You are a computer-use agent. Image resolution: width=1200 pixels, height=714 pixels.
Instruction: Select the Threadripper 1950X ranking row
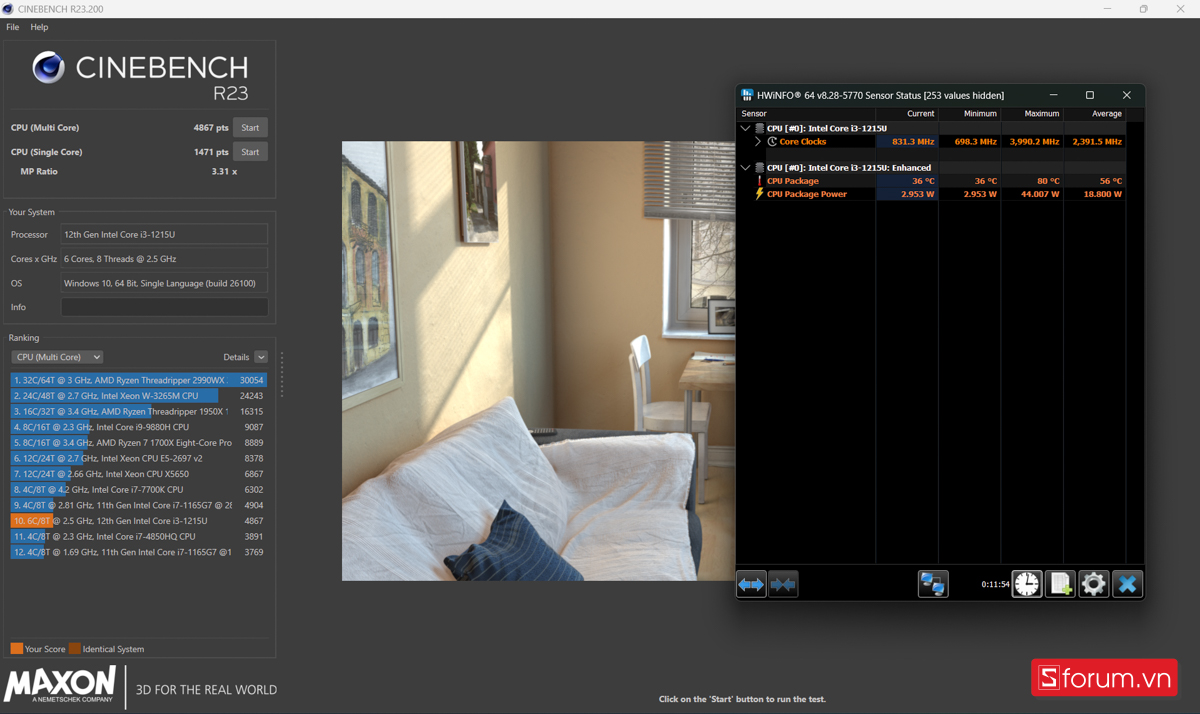tap(139, 411)
